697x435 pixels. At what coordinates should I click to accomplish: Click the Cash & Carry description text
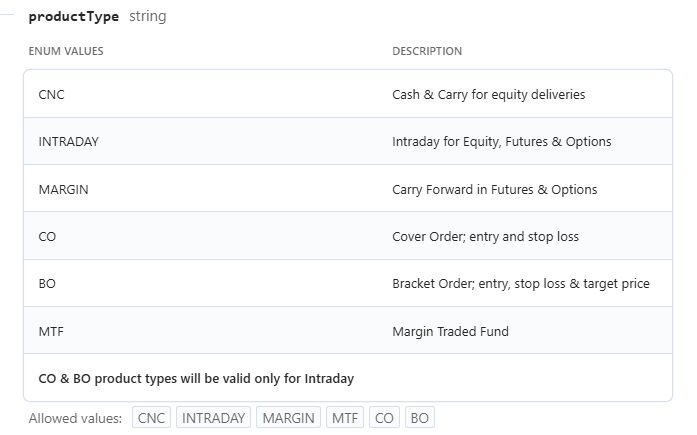[489, 94]
